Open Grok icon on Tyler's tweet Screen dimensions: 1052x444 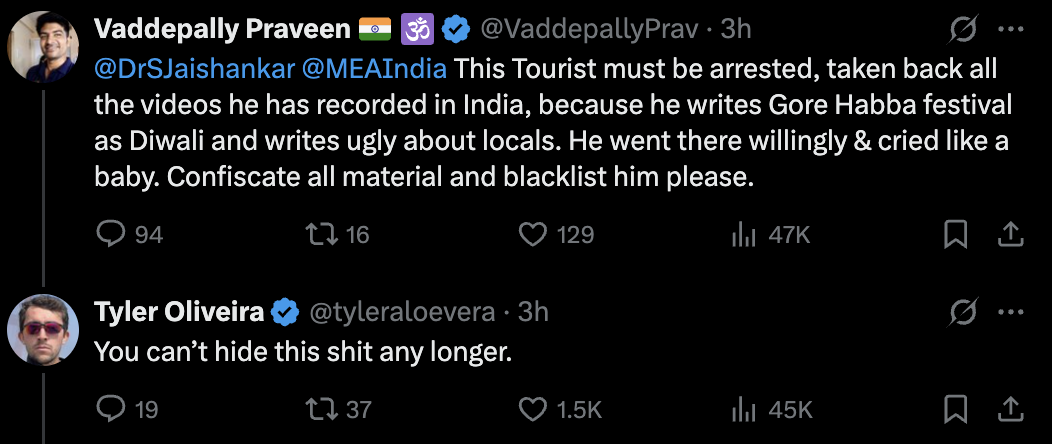961,313
